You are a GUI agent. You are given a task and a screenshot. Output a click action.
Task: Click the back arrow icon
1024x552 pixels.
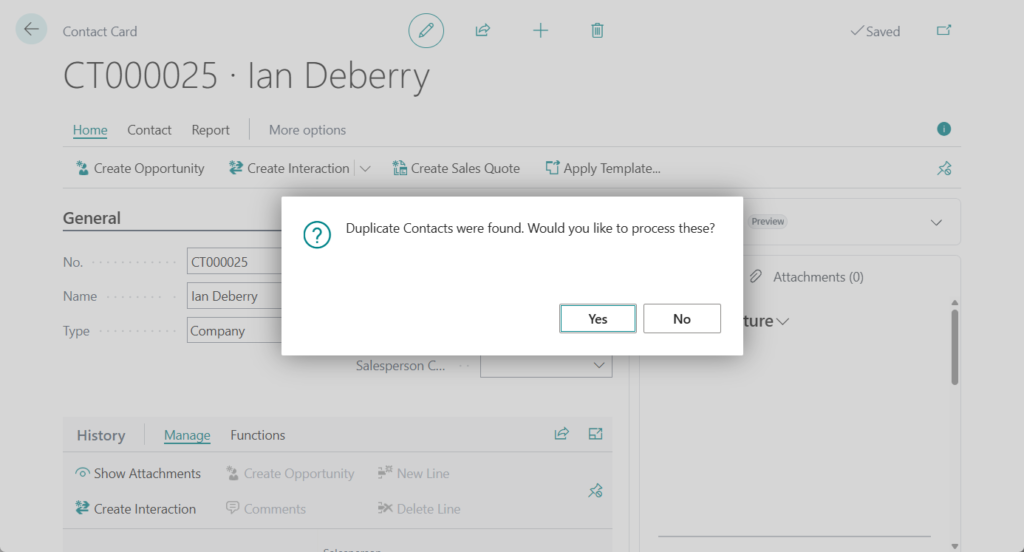31,30
